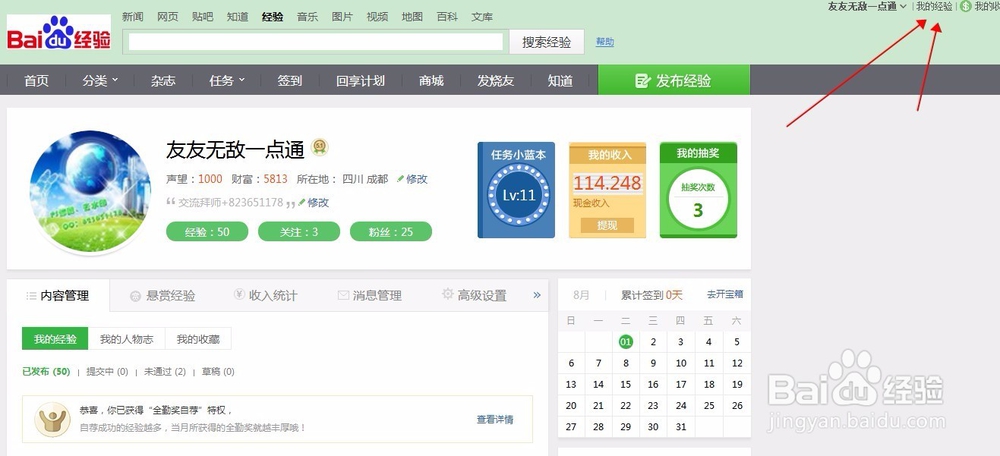The width and height of the screenshot is (1000, 456).
Task: Open the 友友无敌一点通 account dropdown
Action: 867,6
